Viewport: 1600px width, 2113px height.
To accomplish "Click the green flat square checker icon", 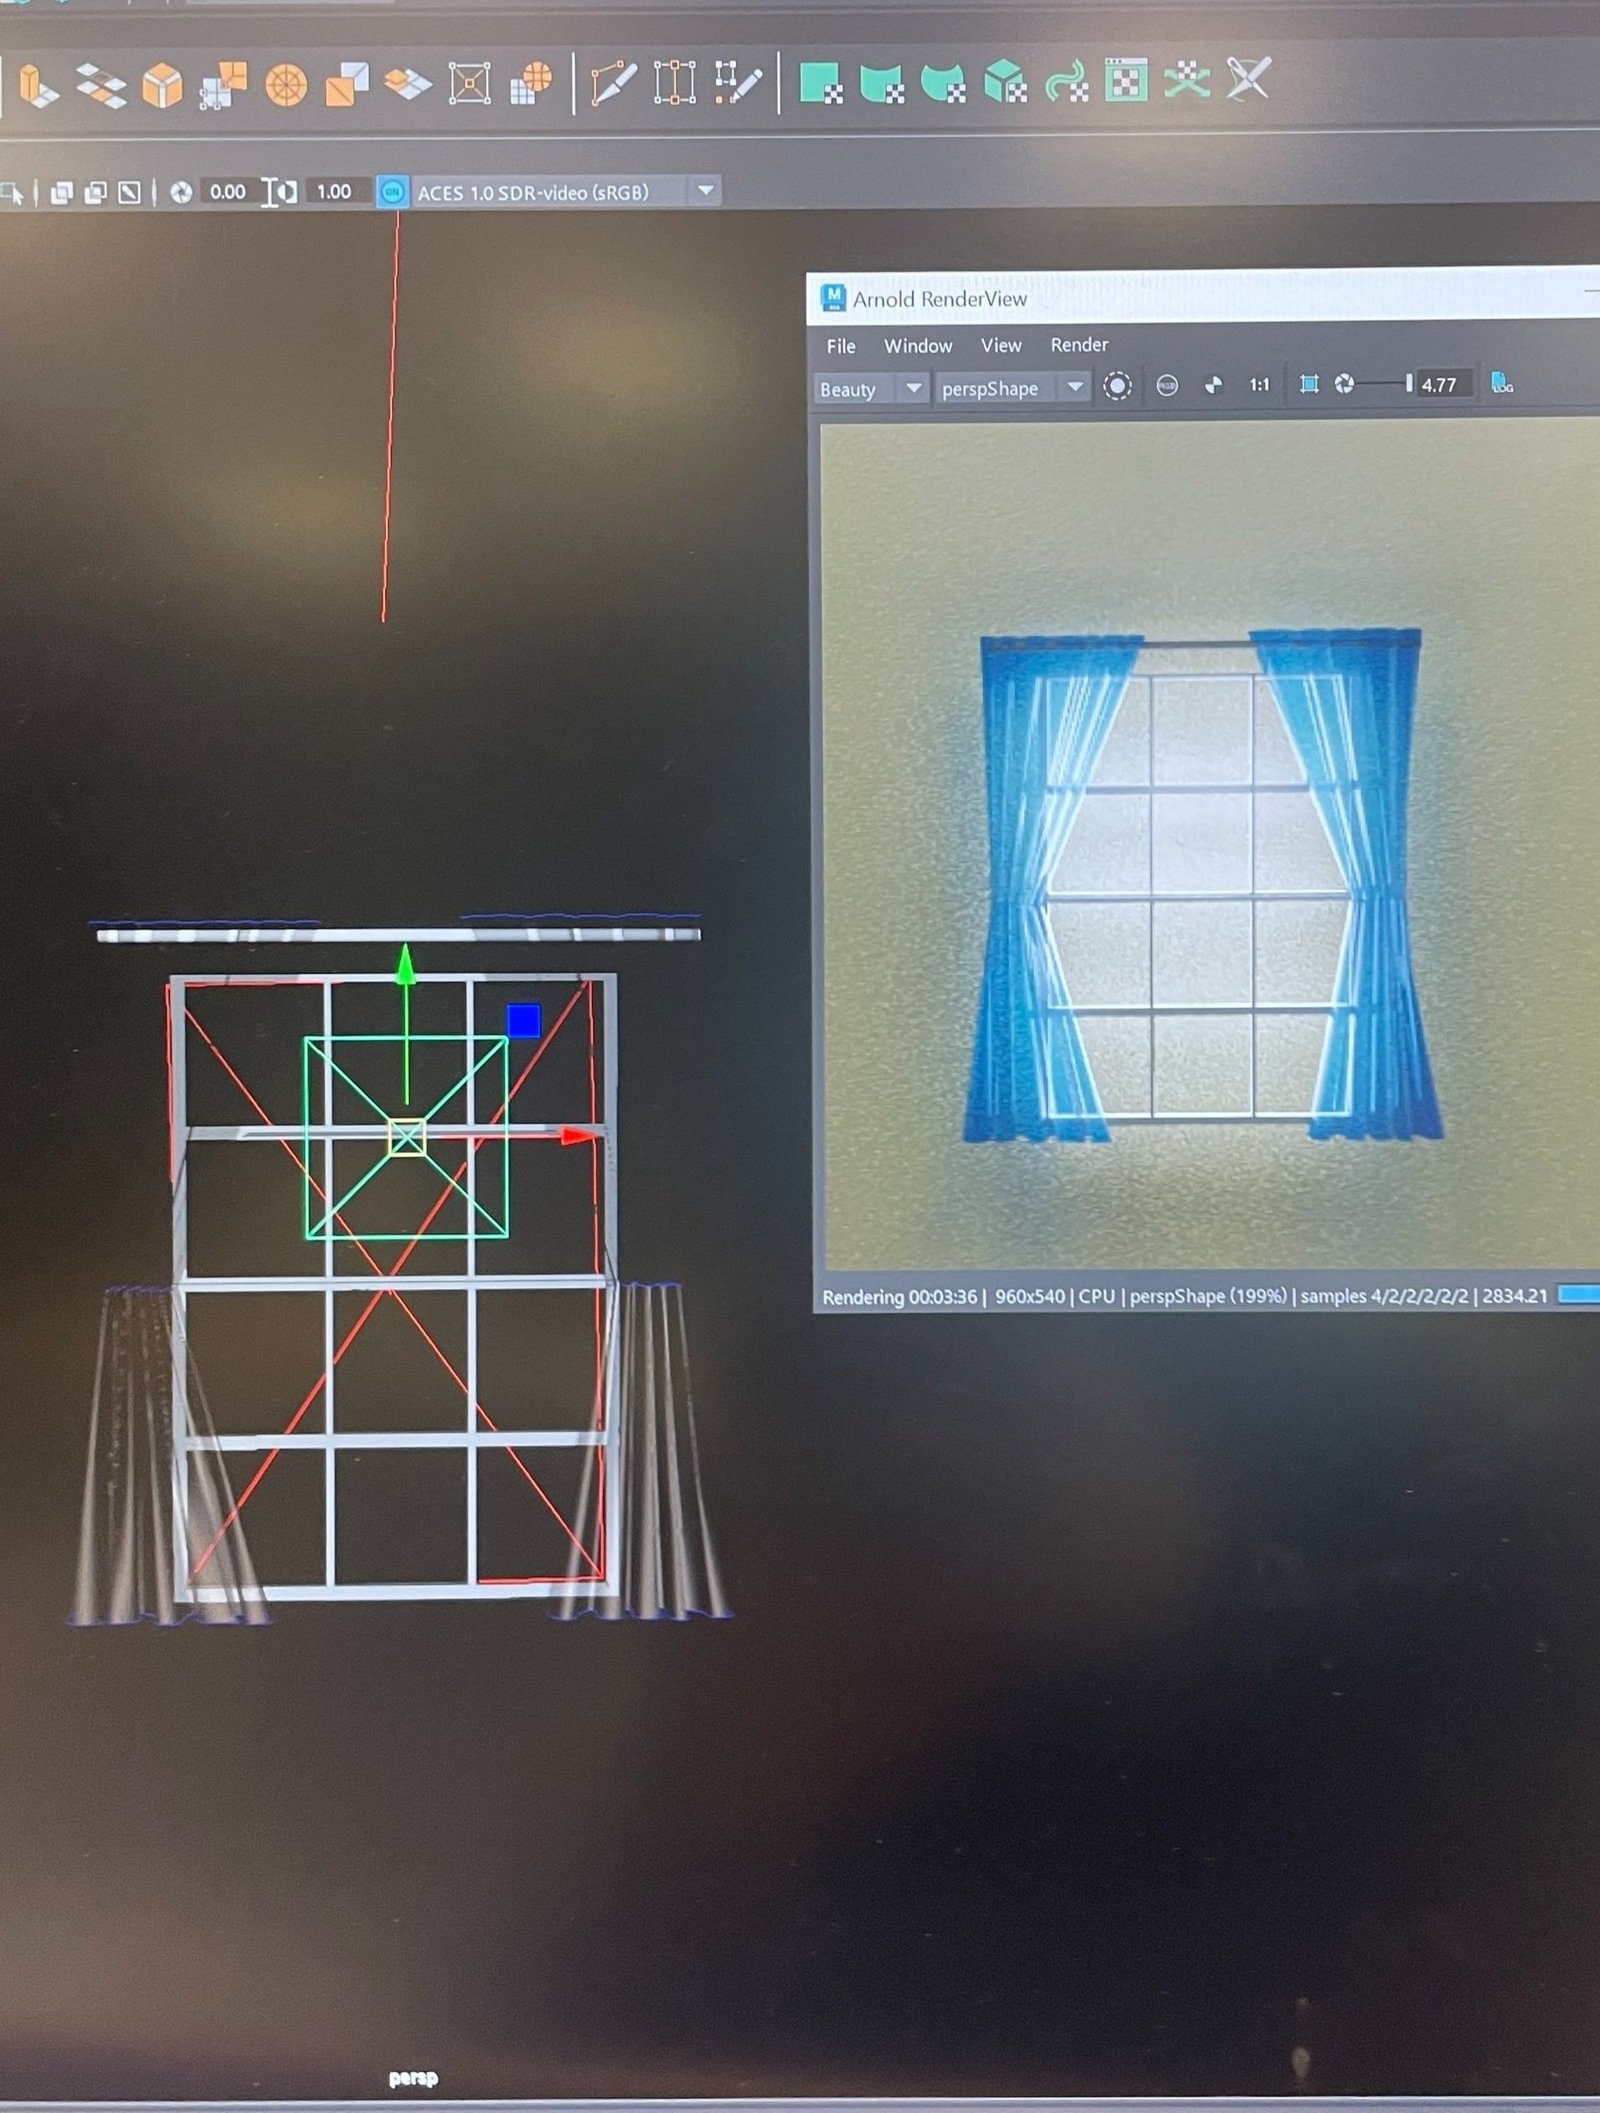I will coord(821,83).
